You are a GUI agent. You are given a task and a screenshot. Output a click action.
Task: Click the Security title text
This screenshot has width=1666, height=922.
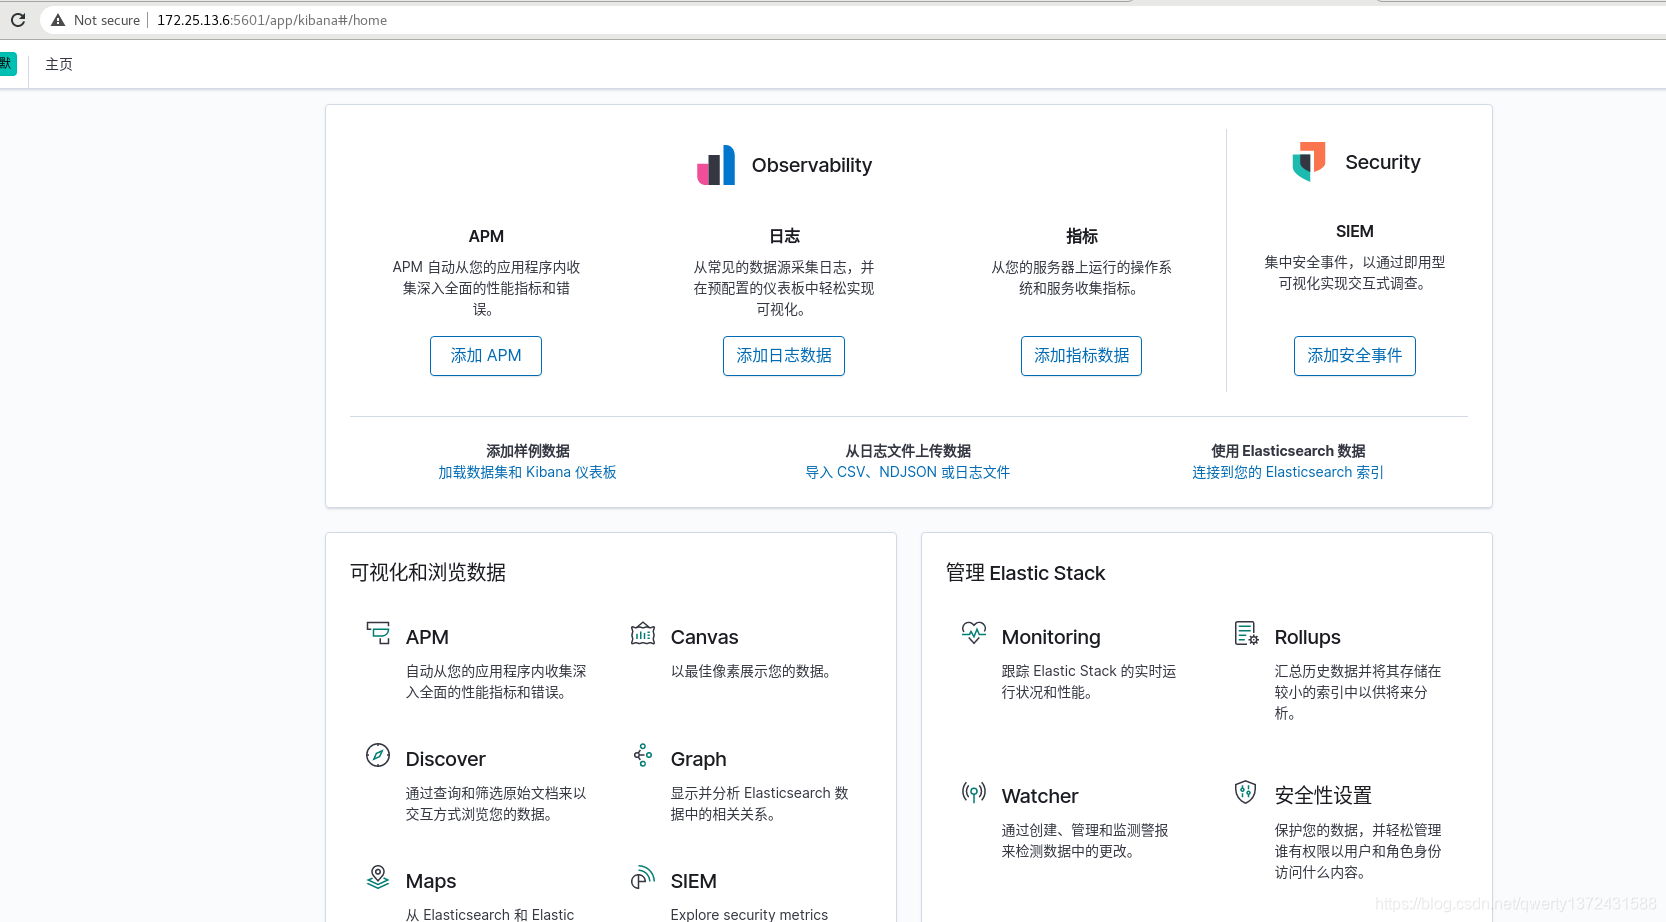(1383, 162)
